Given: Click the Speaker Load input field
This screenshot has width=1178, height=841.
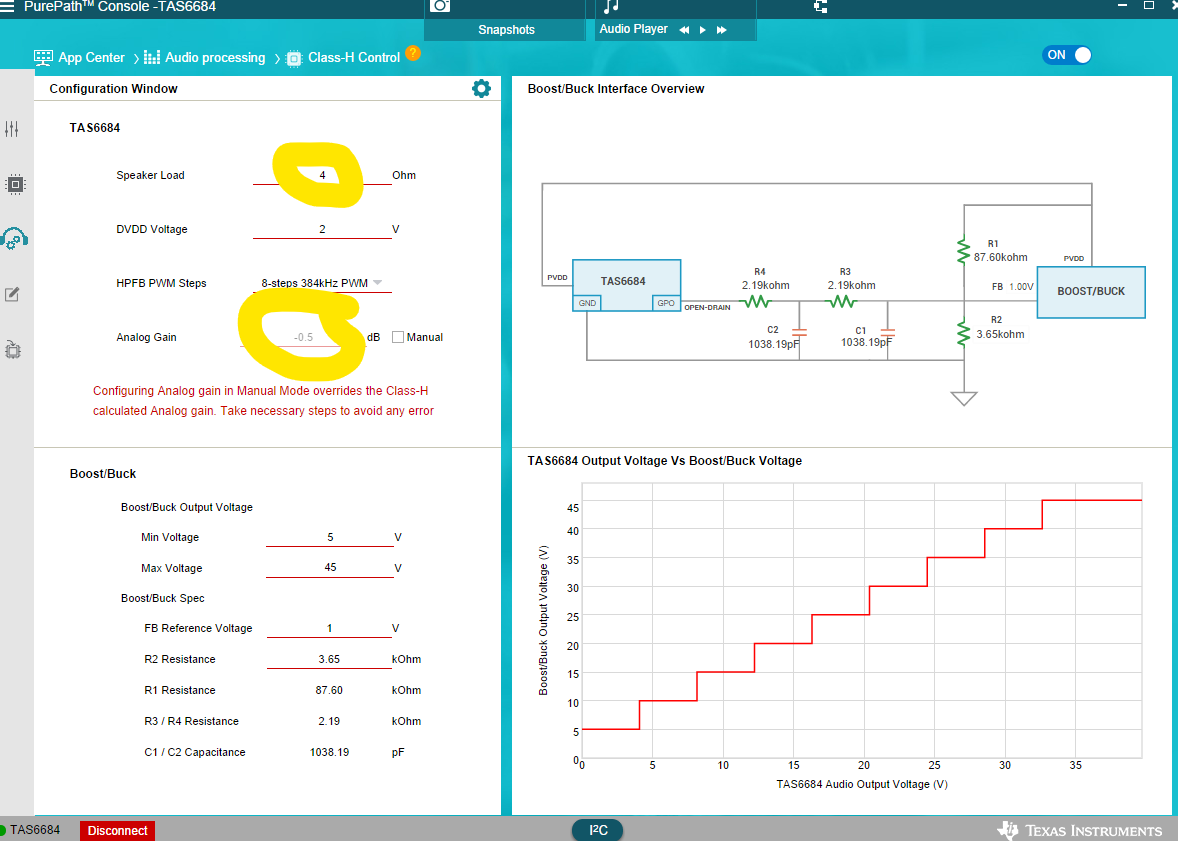Looking at the screenshot, I should tap(322, 175).
